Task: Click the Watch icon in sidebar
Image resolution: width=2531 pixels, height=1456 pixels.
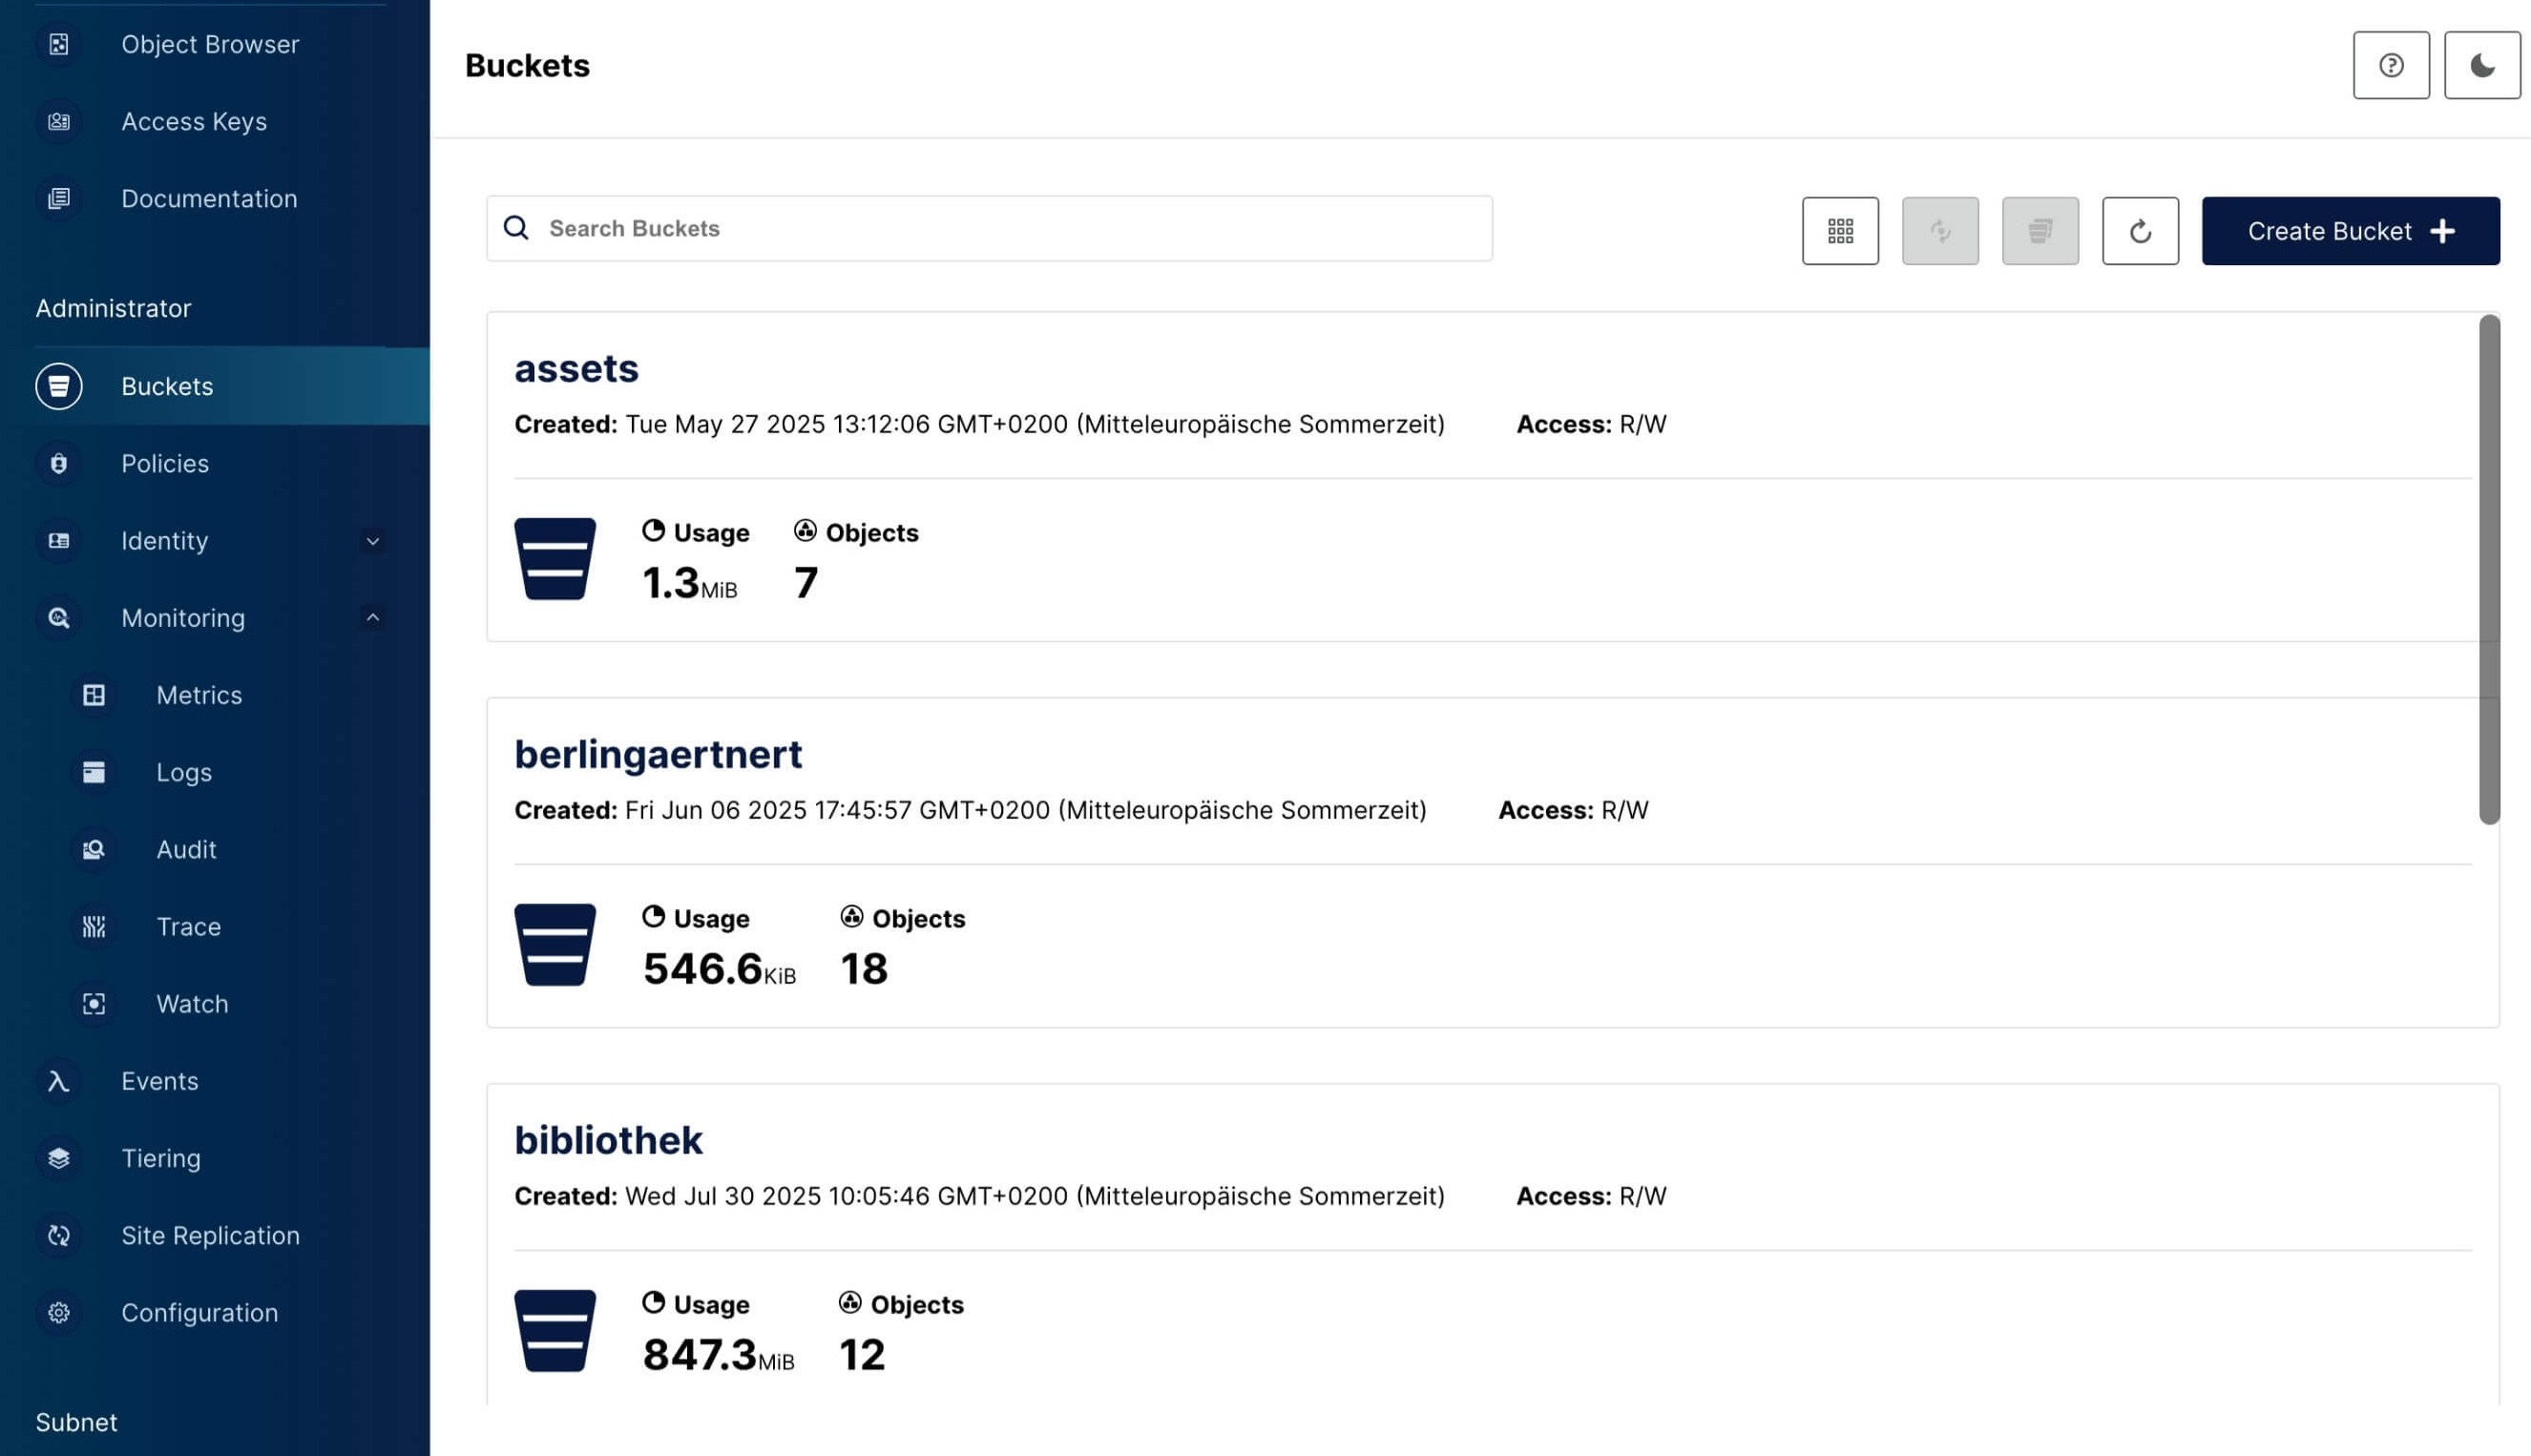Action: [94, 1004]
